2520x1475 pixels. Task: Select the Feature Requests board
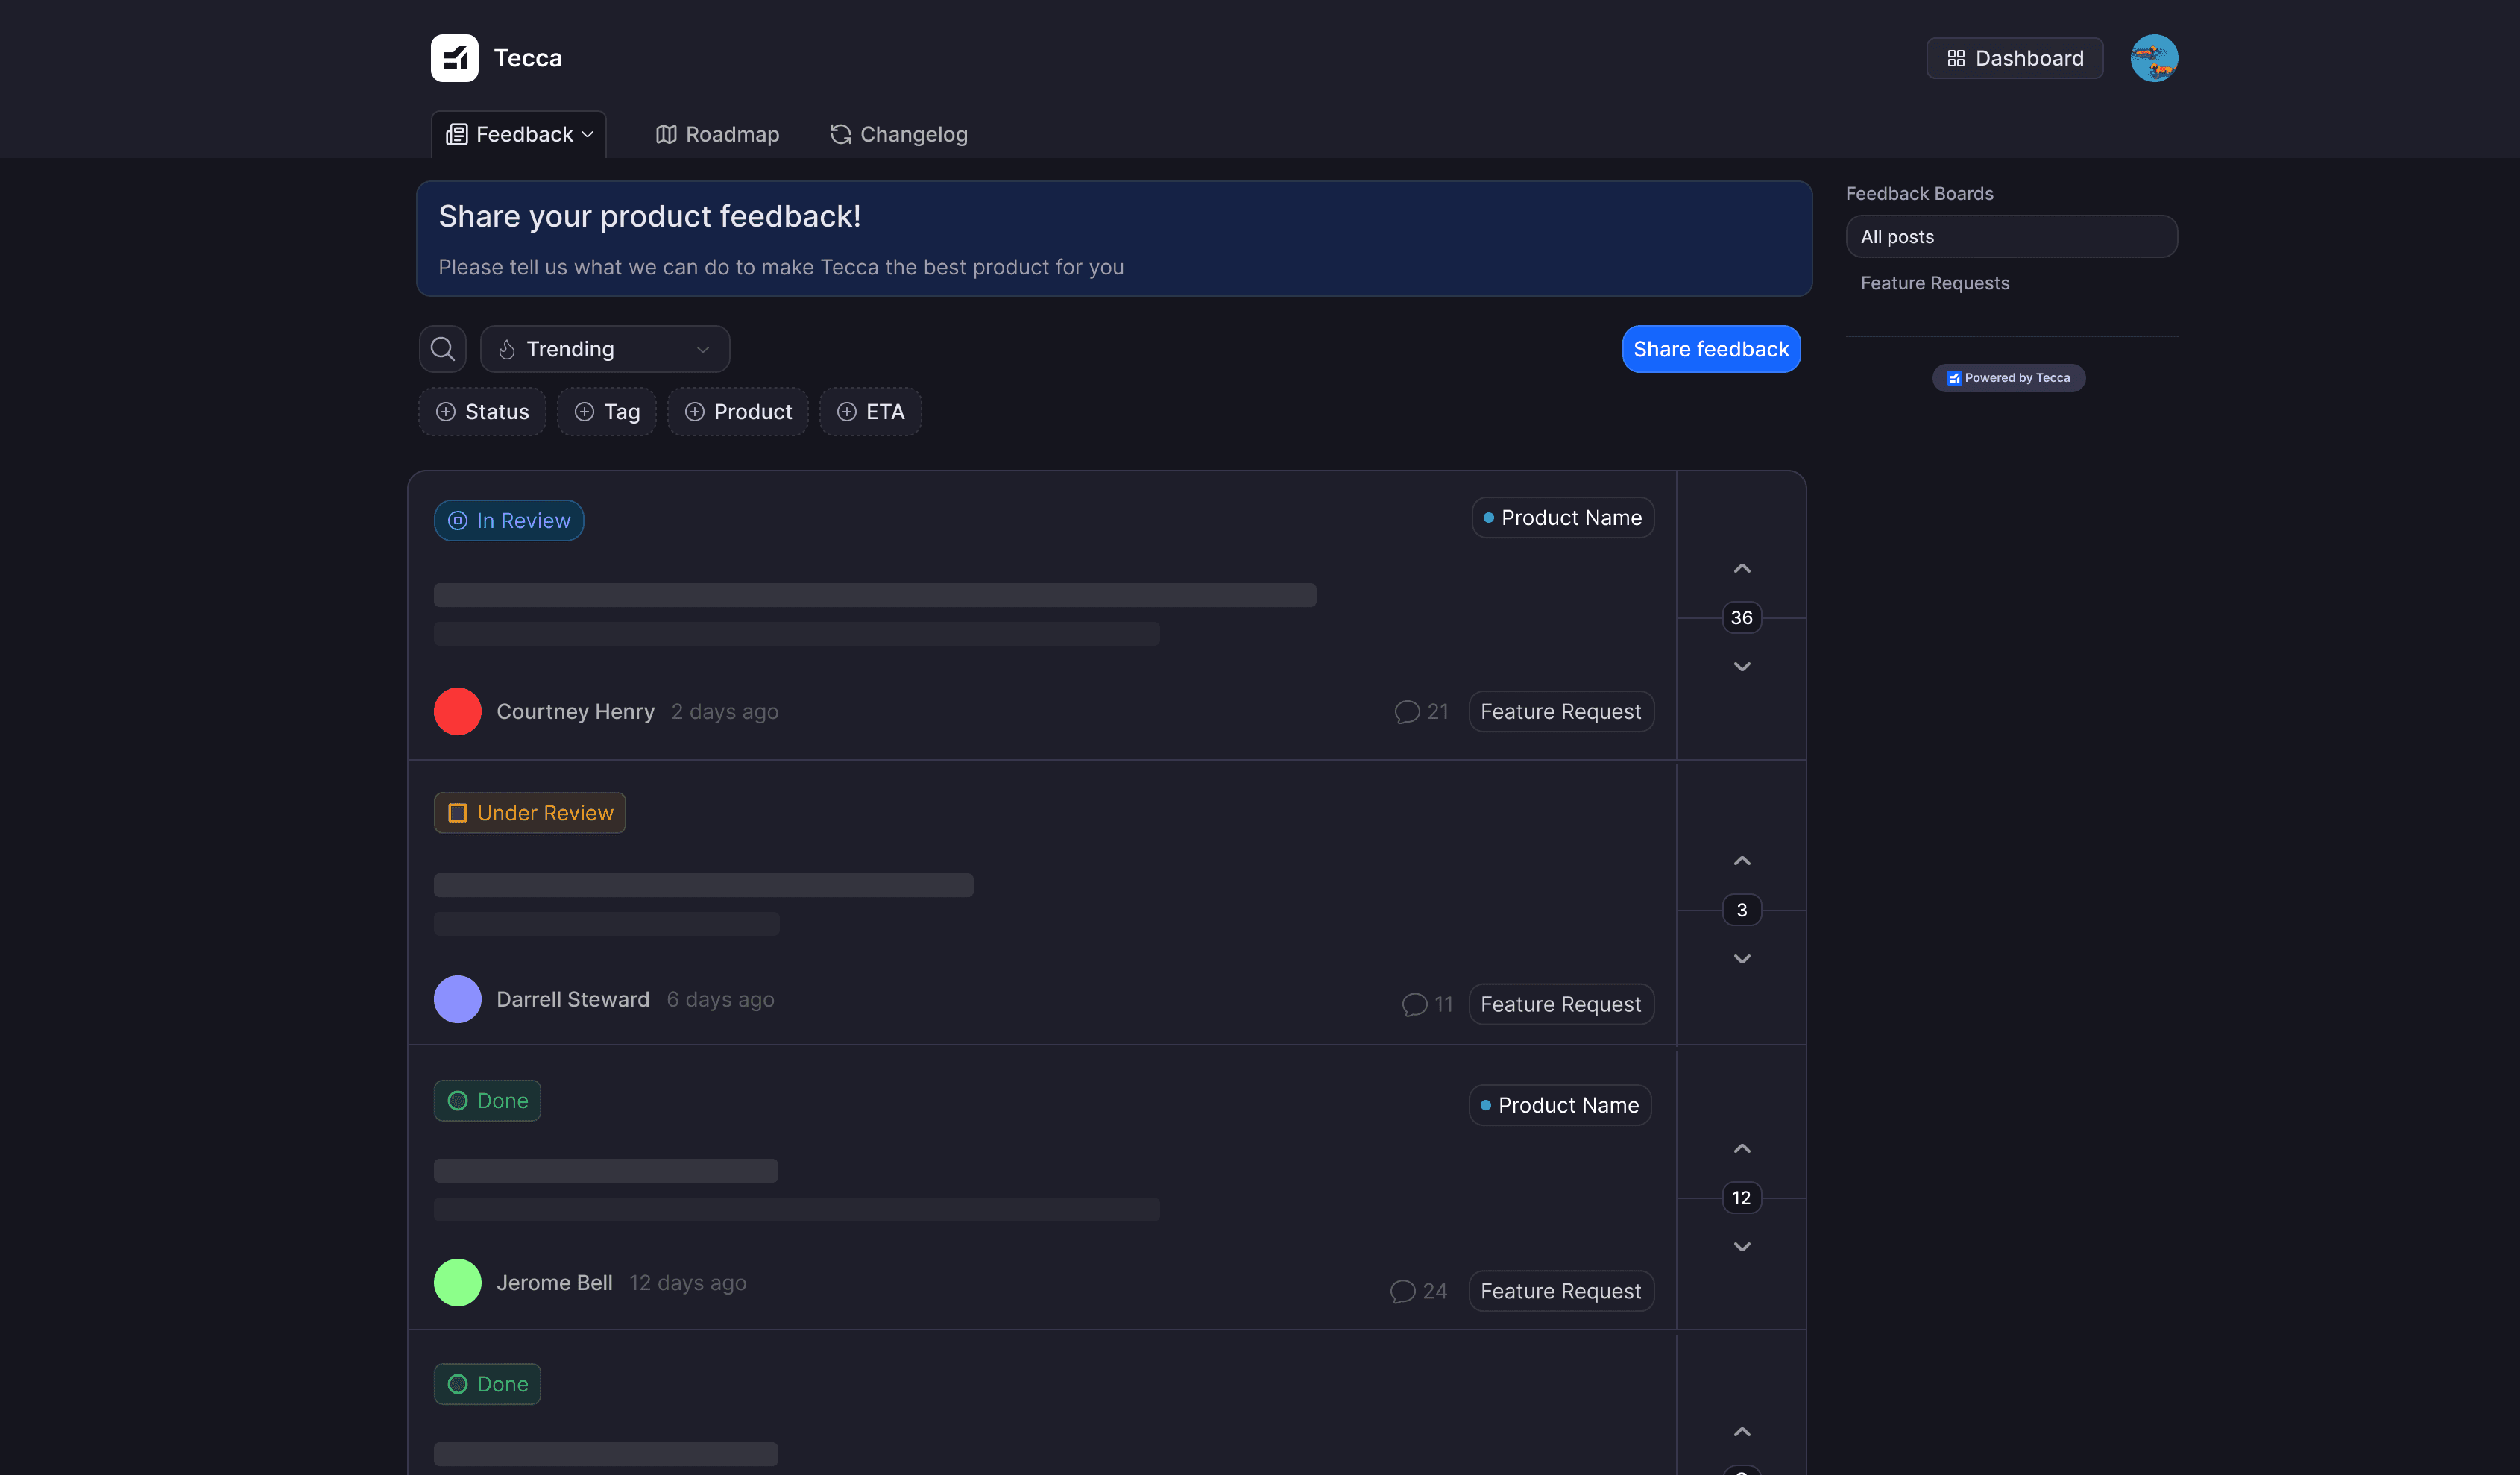pyautogui.click(x=1934, y=283)
